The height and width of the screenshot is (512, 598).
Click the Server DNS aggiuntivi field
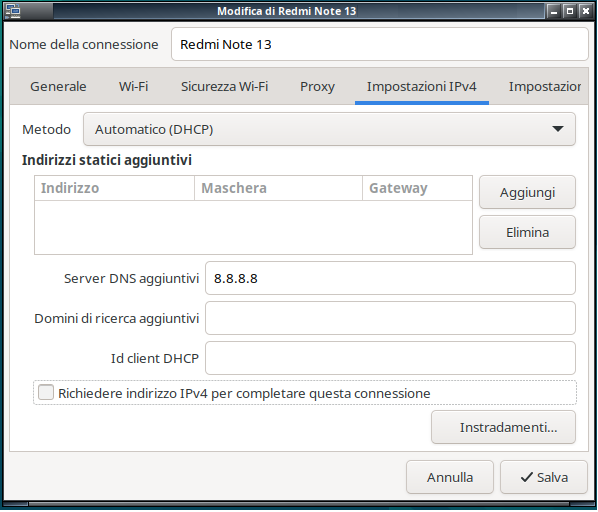click(x=390, y=278)
